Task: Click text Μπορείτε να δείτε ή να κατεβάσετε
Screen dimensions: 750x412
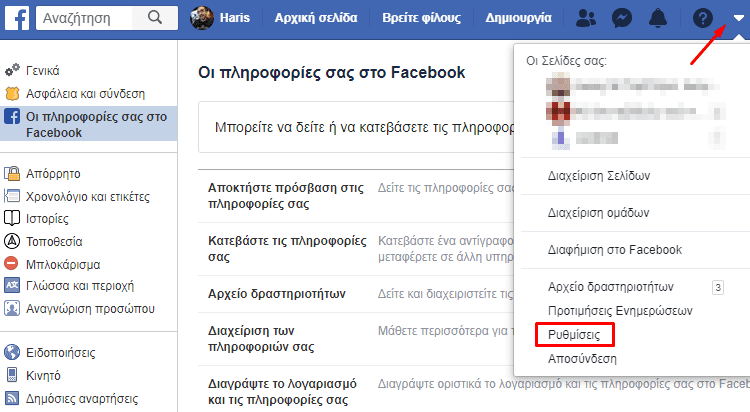Action: (364, 127)
